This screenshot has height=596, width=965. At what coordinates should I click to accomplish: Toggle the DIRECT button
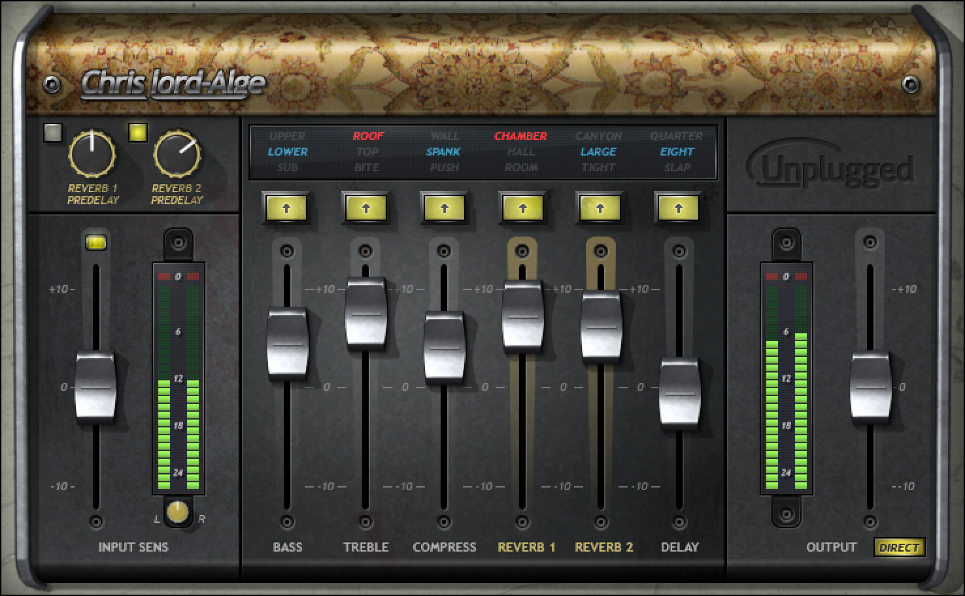(x=899, y=547)
